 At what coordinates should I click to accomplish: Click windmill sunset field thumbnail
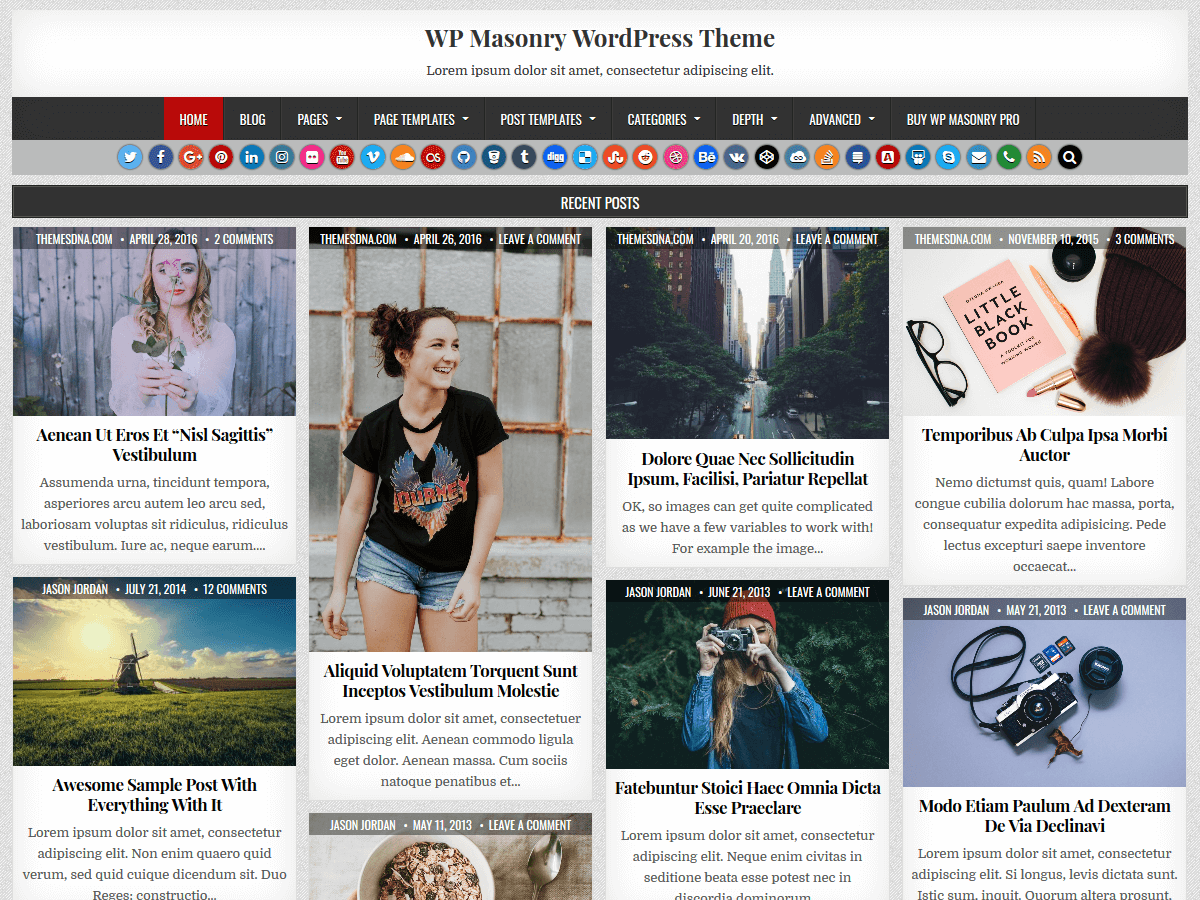click(x=154, y=672)
